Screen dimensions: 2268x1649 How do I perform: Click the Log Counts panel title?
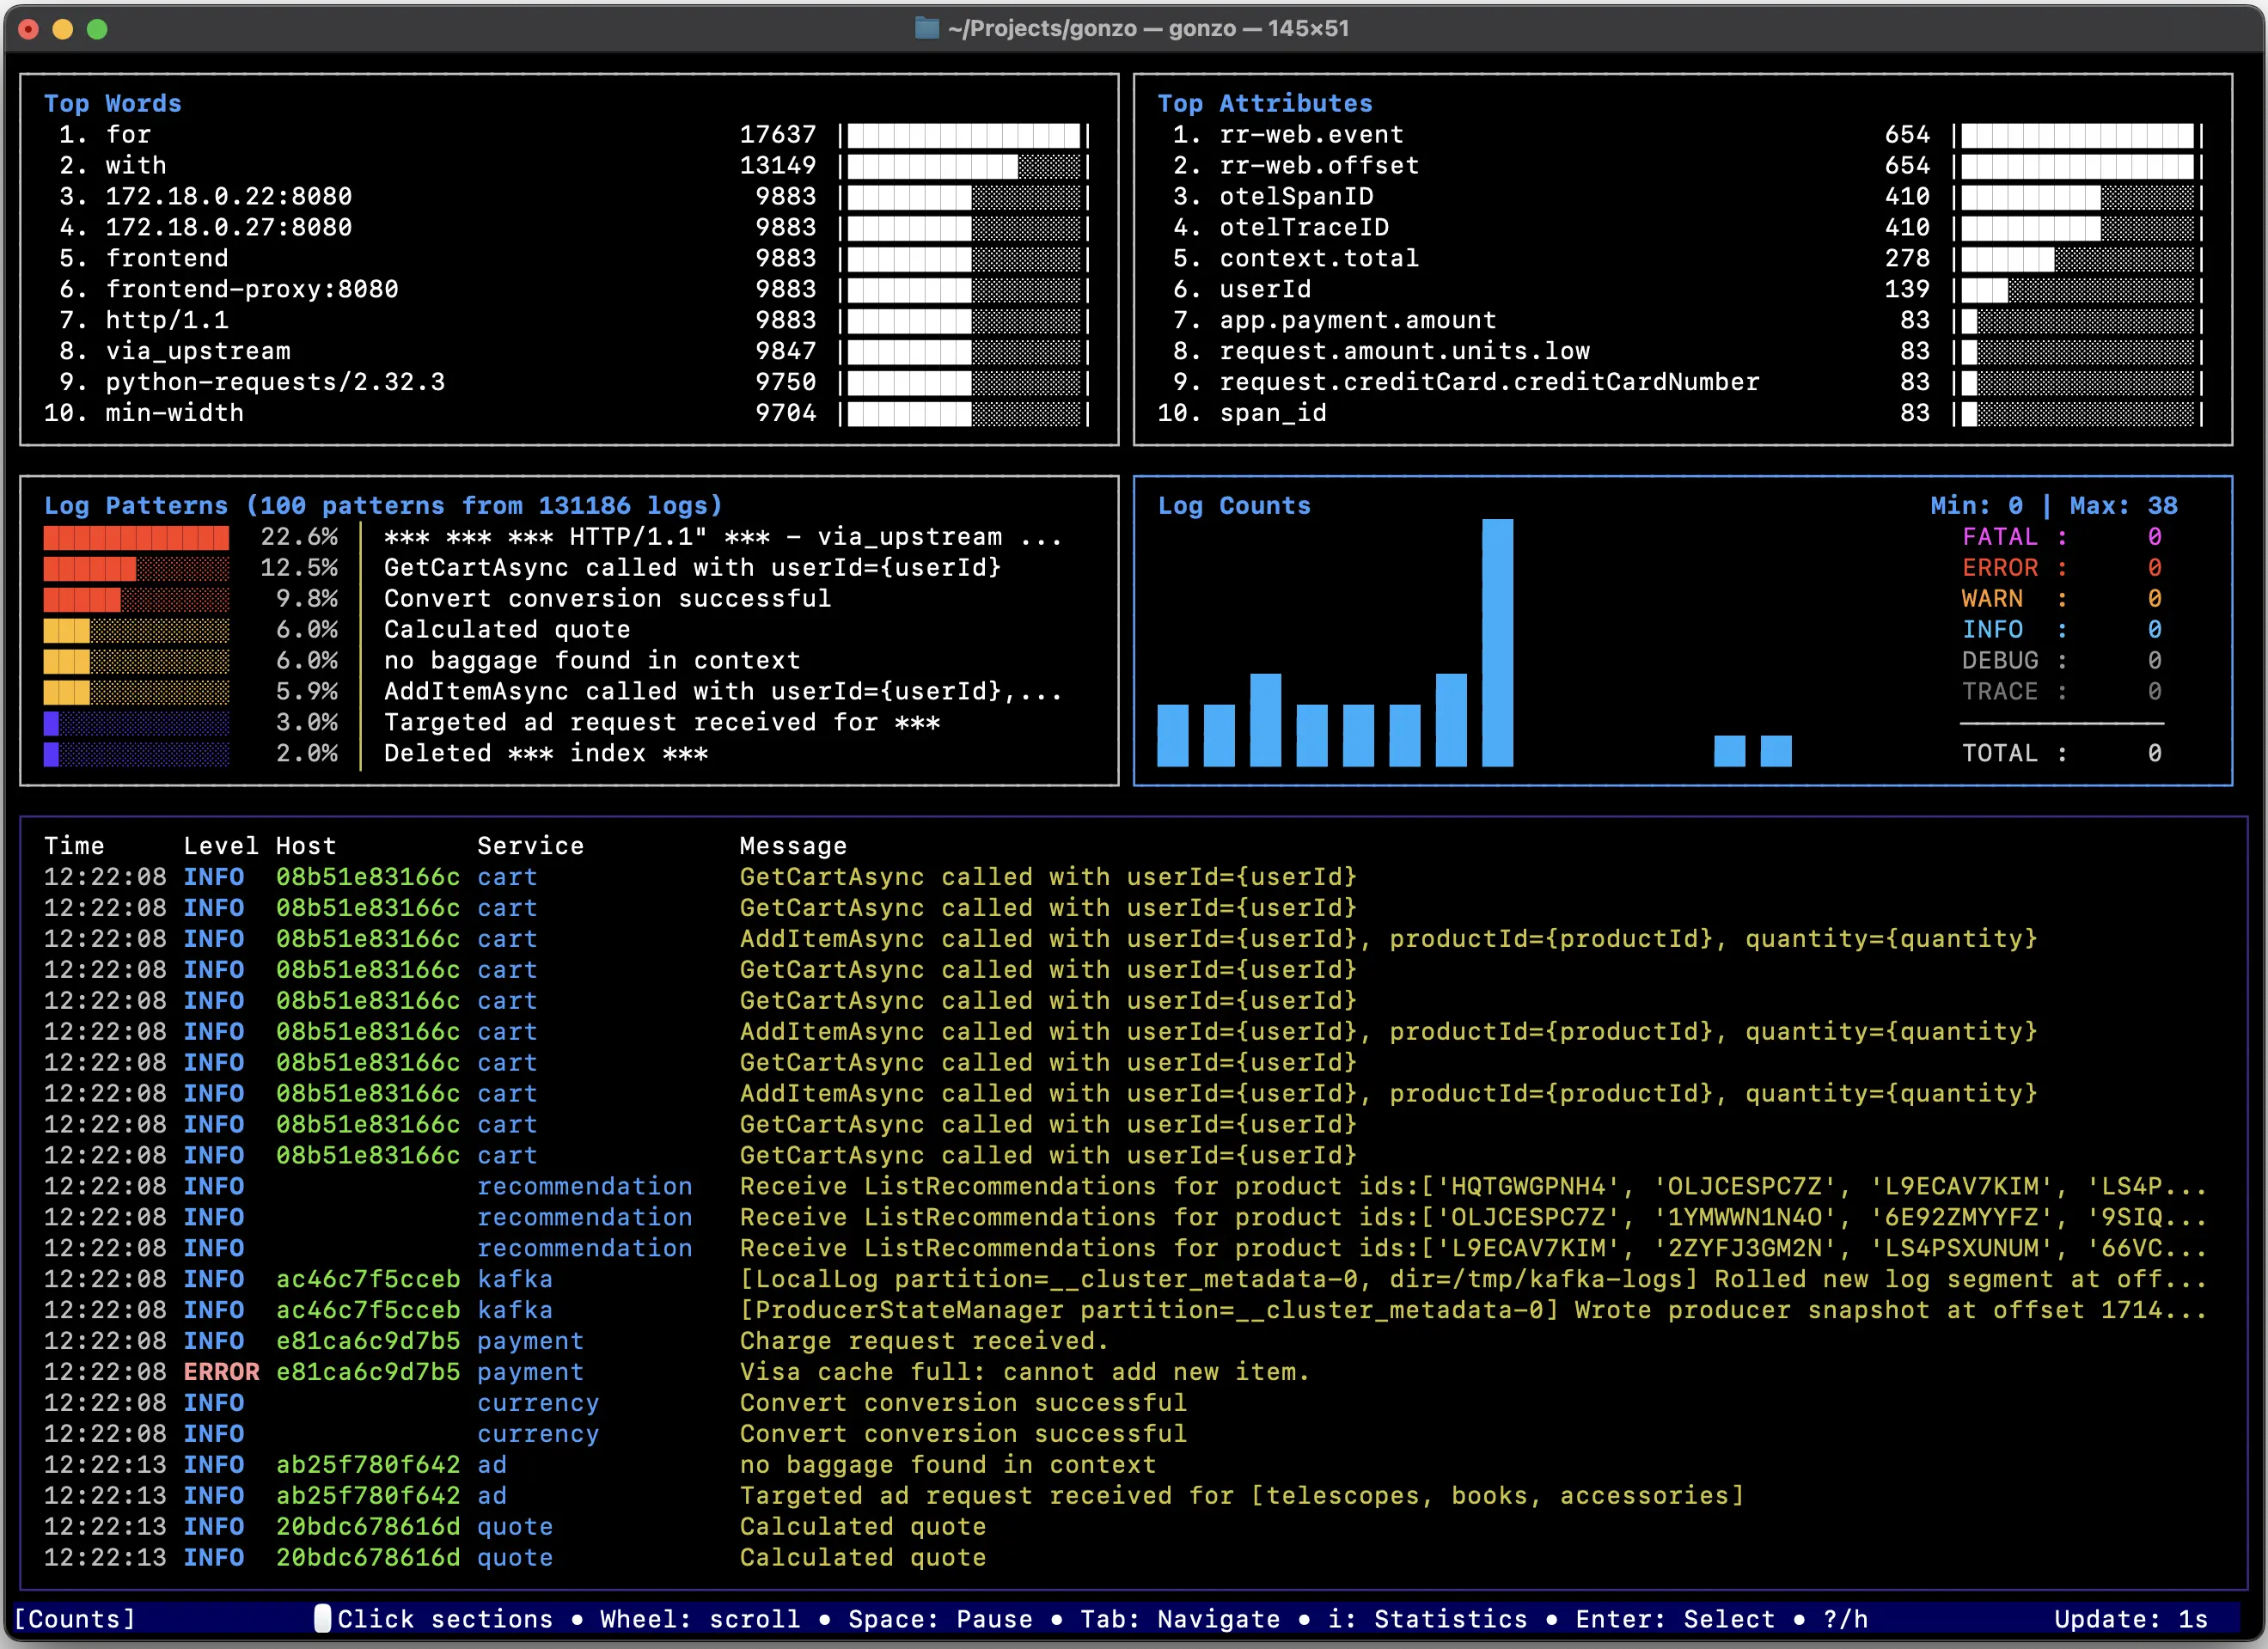[1233, 505]
